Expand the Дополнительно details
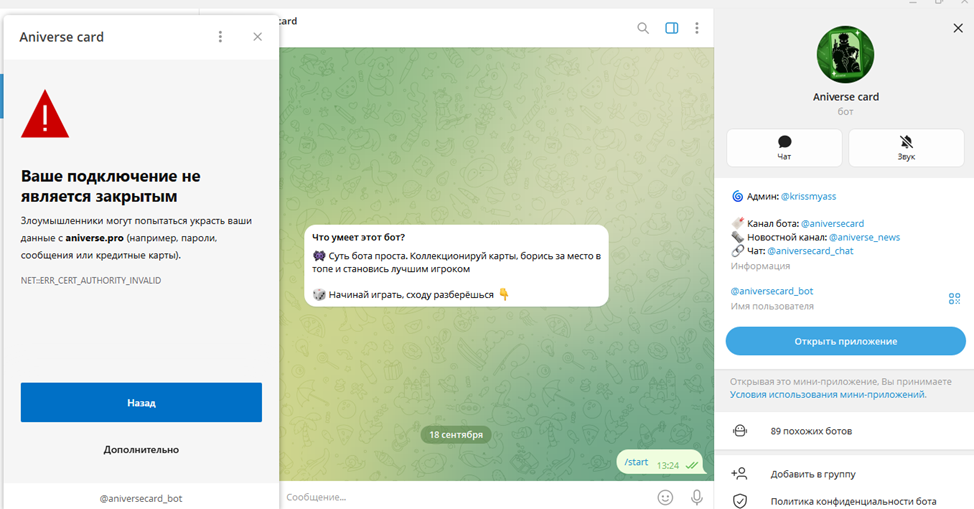Image resolution: width=974 pixels, height=509 pixels. (x=141, y=449)
